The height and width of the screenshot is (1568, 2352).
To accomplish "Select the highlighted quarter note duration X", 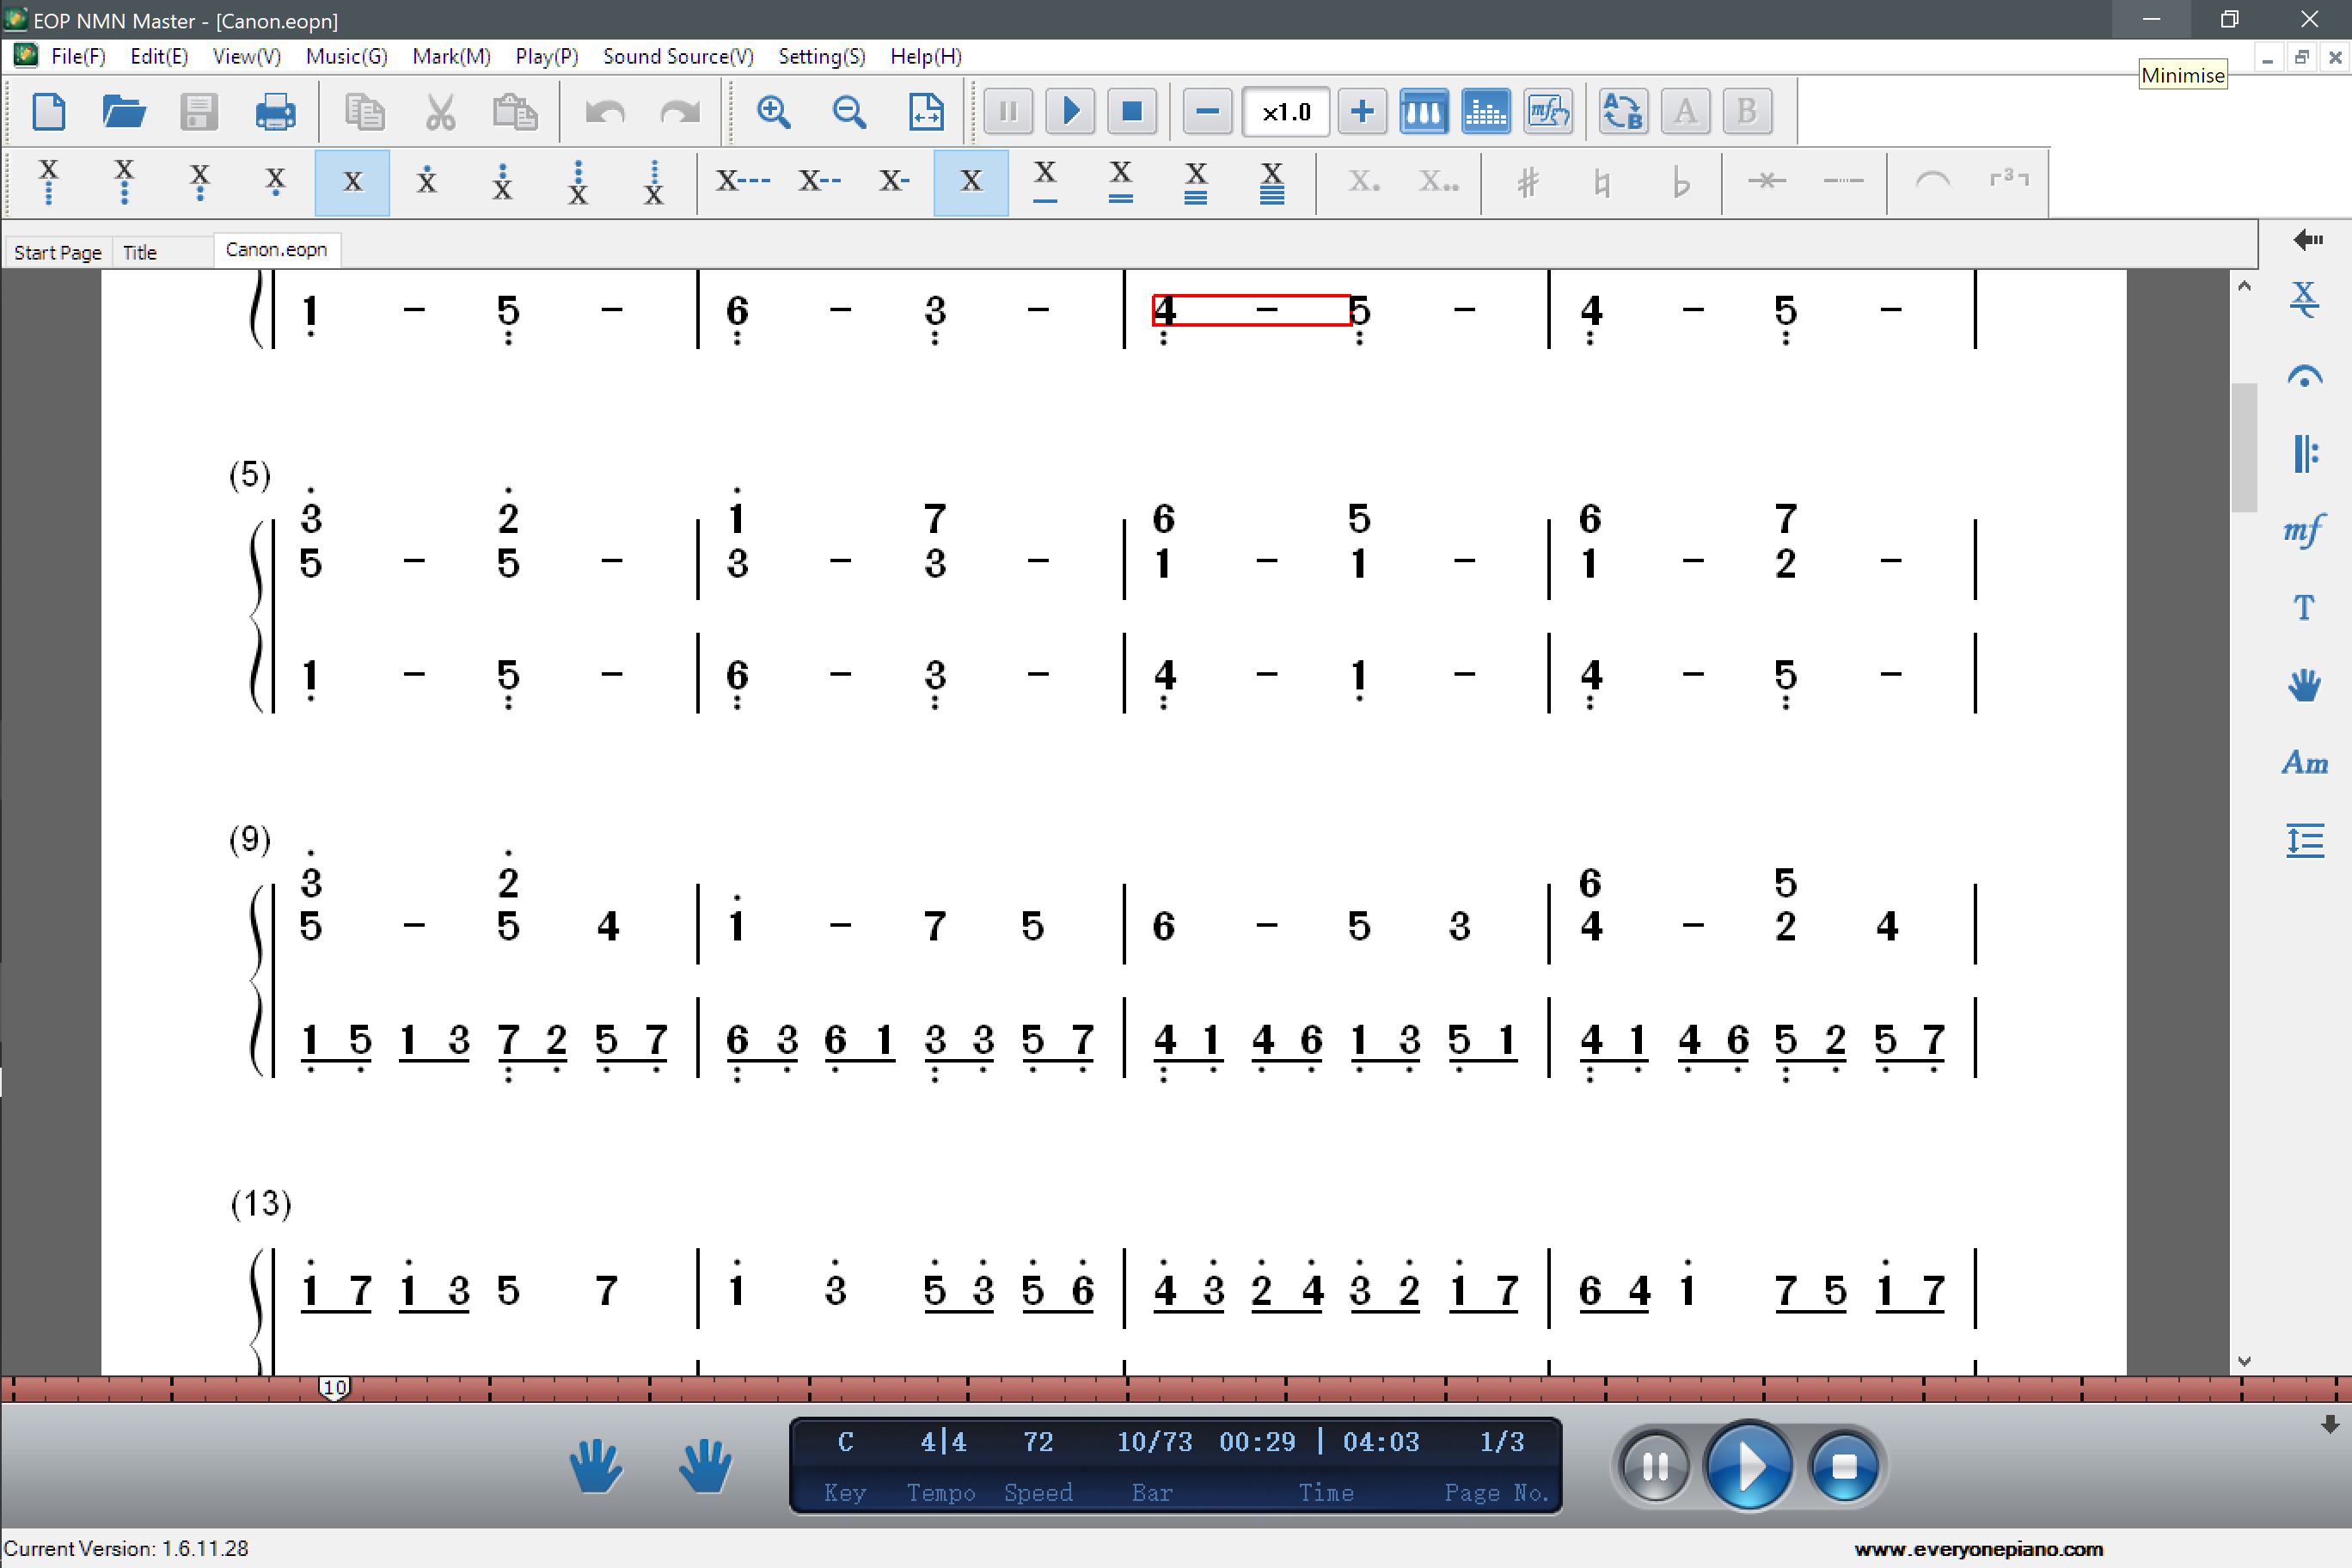I will tap(971, 182).
